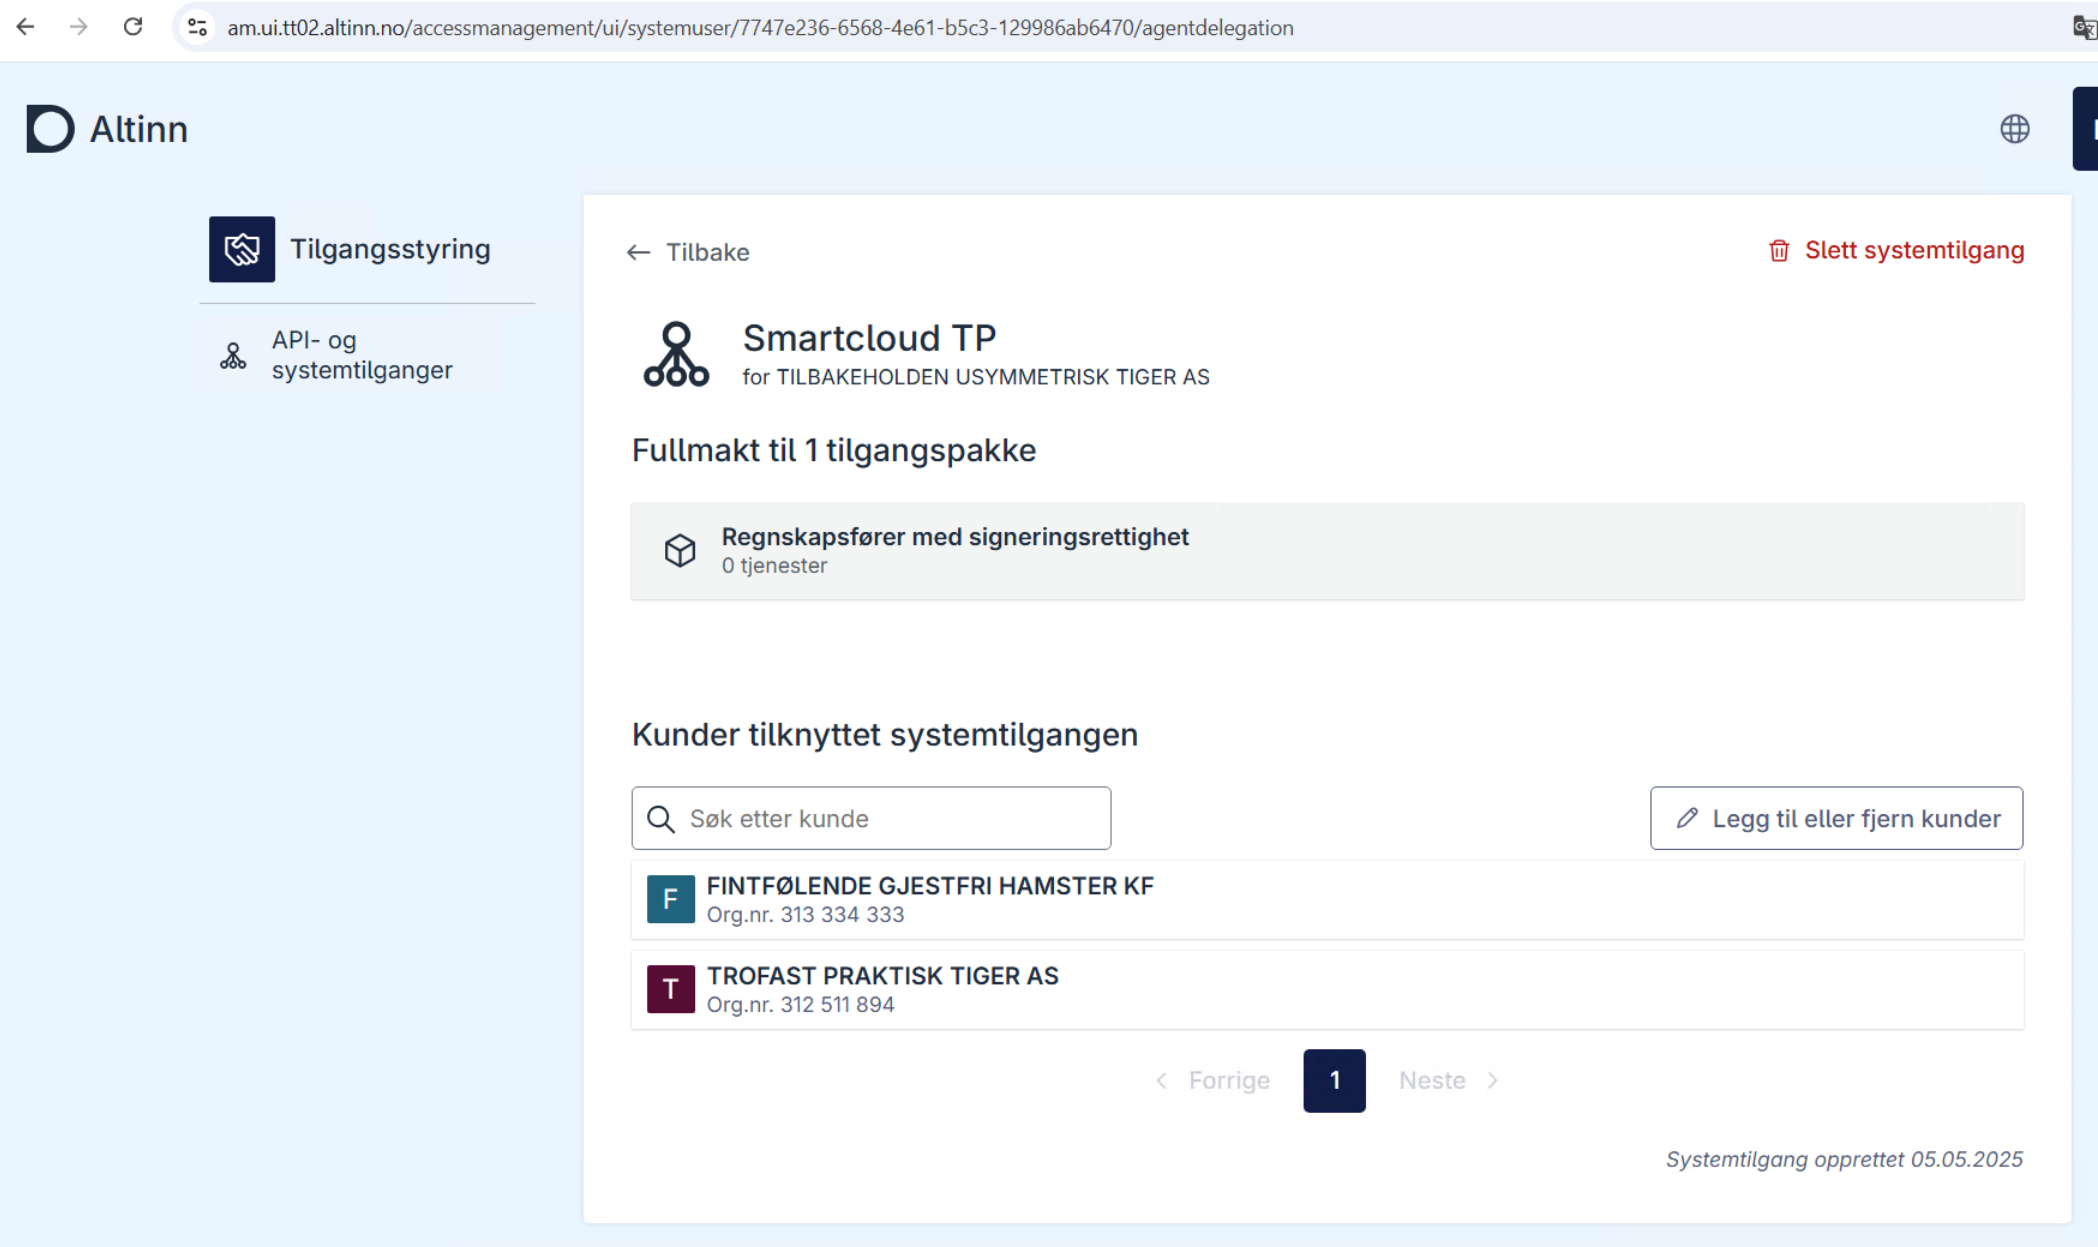Click the access package cube icon
The height and width of the screenshot is (1247, 2098).
(x=680, y=550)
